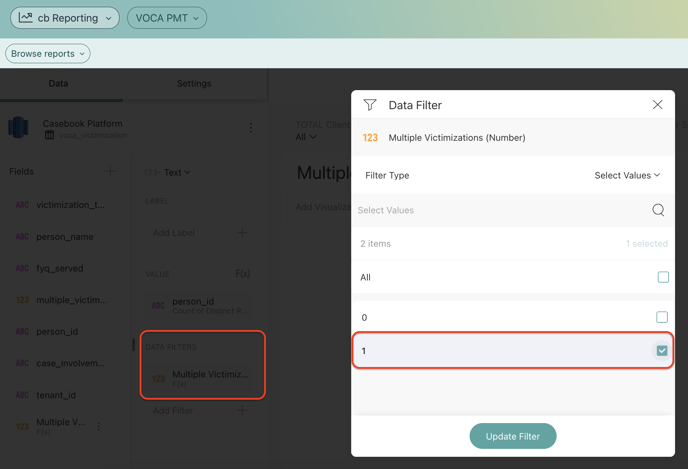This screenshot has height=469, width=688.
Task: Switch to the Data tab
Action: pyautogui.click(x=59, y=84)
